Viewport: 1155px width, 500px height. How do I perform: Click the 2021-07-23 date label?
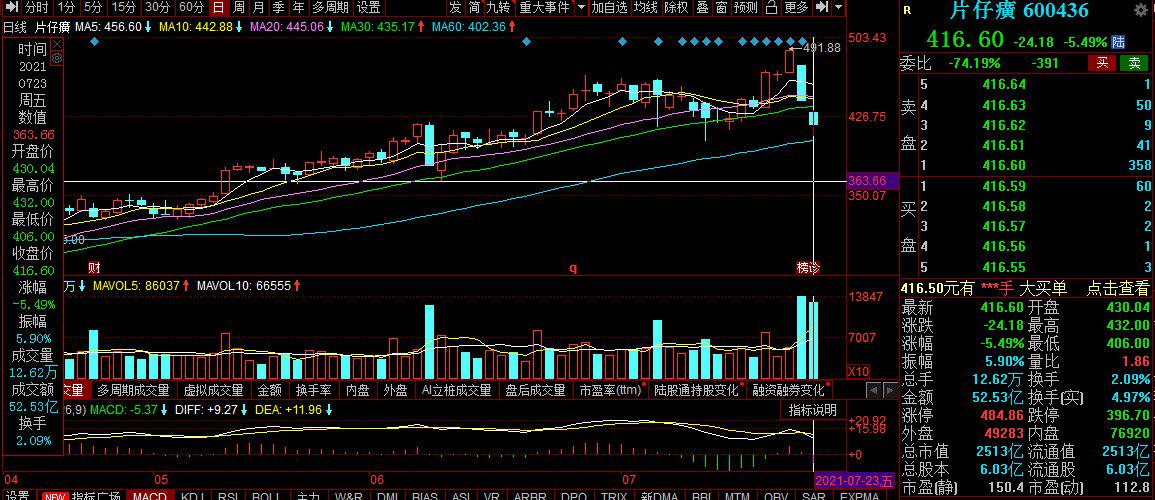click(x=854, y=480)
